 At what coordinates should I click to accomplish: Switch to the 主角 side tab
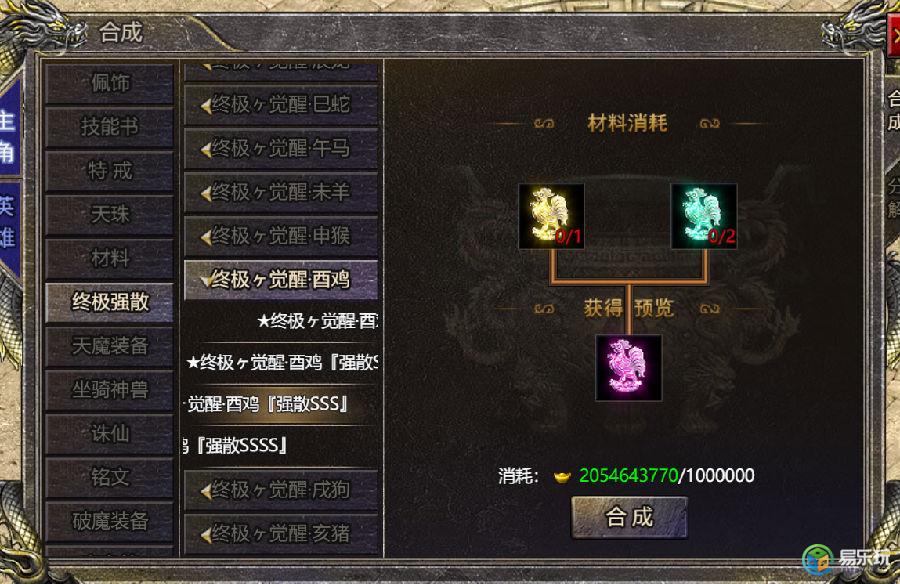pyautogui.click(x=8, y=136)
